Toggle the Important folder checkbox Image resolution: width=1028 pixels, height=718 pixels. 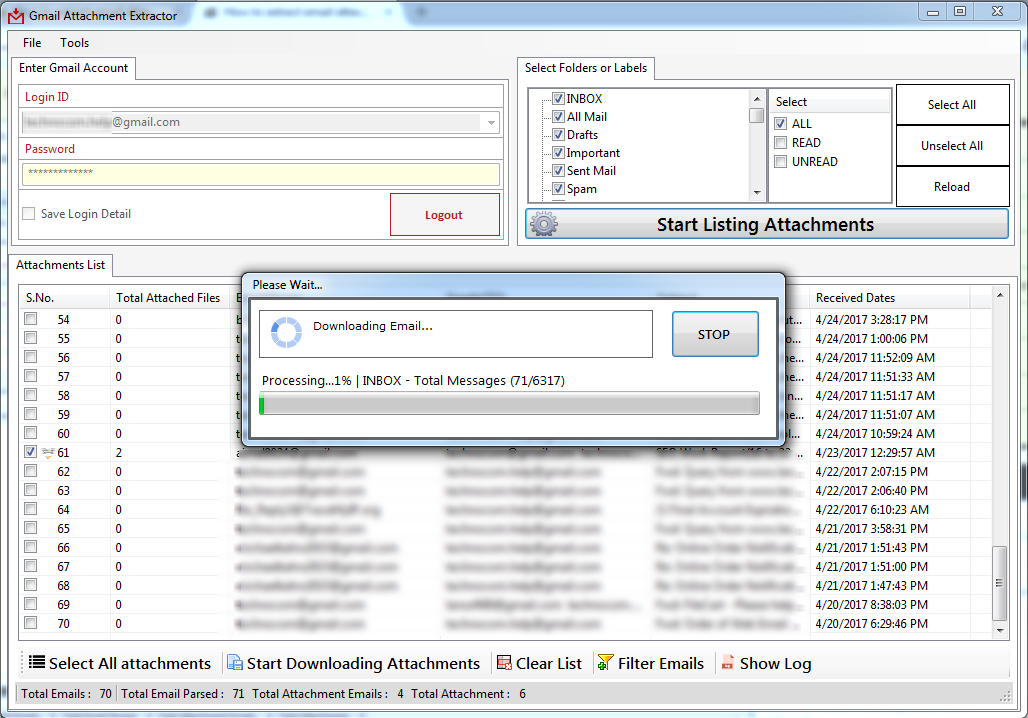point(559,153)
